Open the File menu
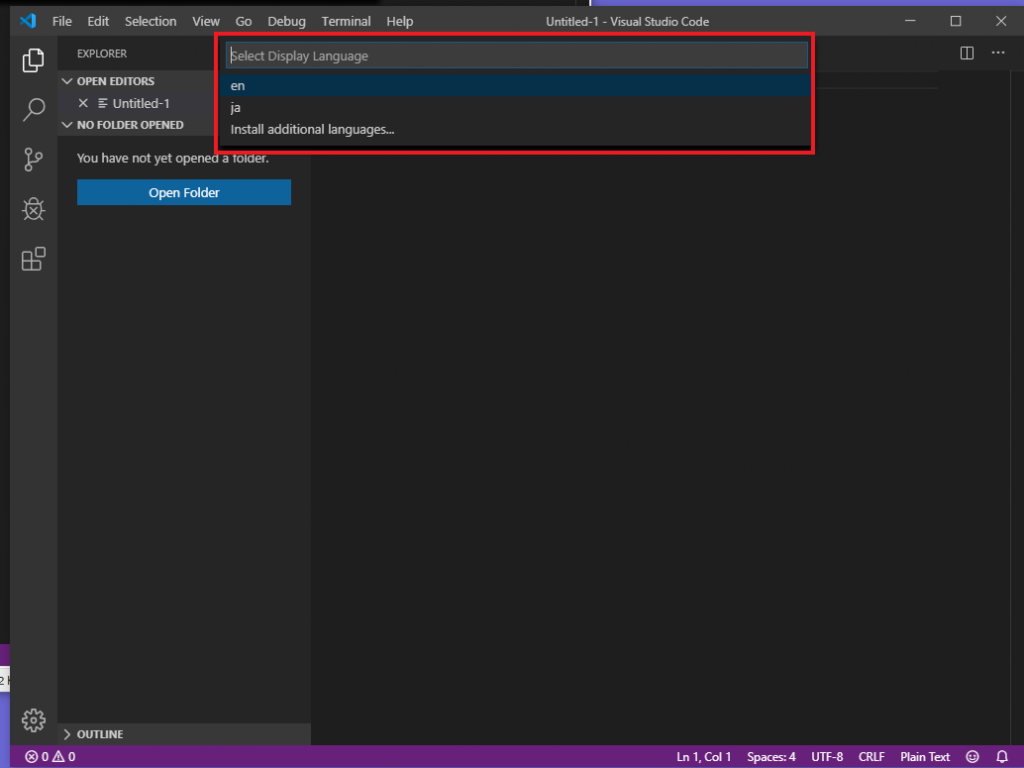Viewport: 1024px width, 768px height. [62, 22]
